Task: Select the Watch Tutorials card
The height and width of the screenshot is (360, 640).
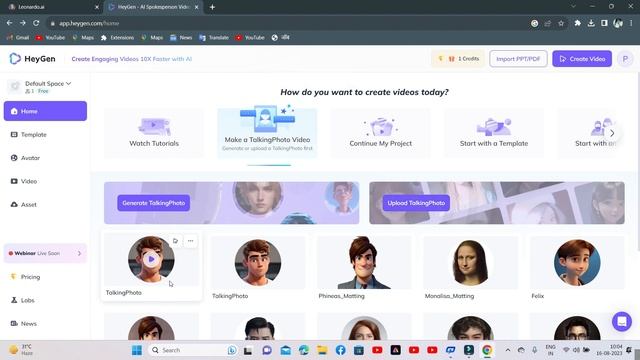Action: click(154, 133)
